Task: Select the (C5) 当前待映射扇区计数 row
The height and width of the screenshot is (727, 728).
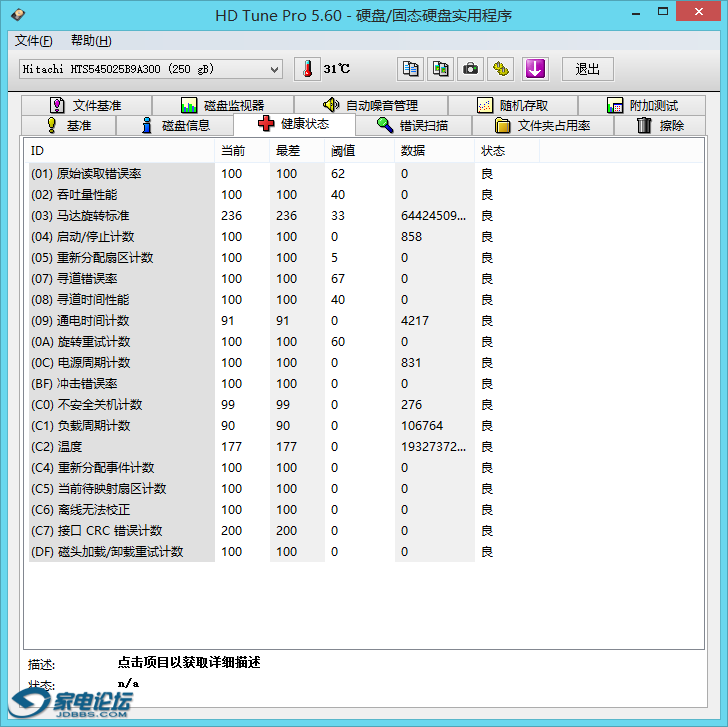Action: click(284, 489)
